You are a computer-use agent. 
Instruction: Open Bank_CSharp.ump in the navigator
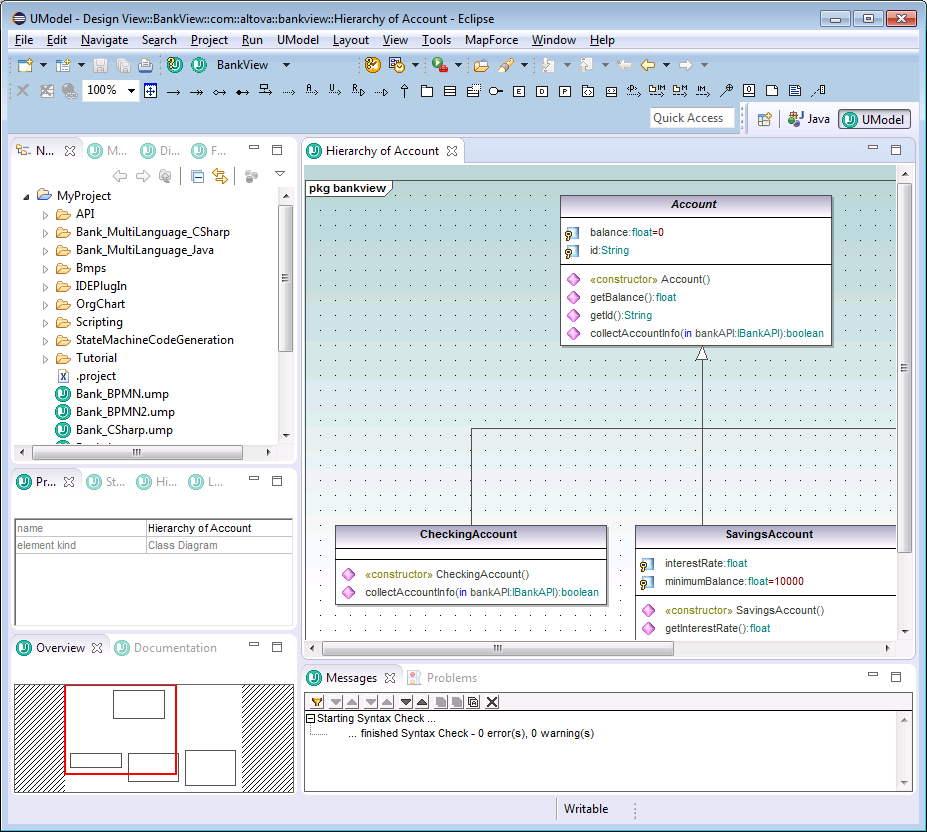123,430
